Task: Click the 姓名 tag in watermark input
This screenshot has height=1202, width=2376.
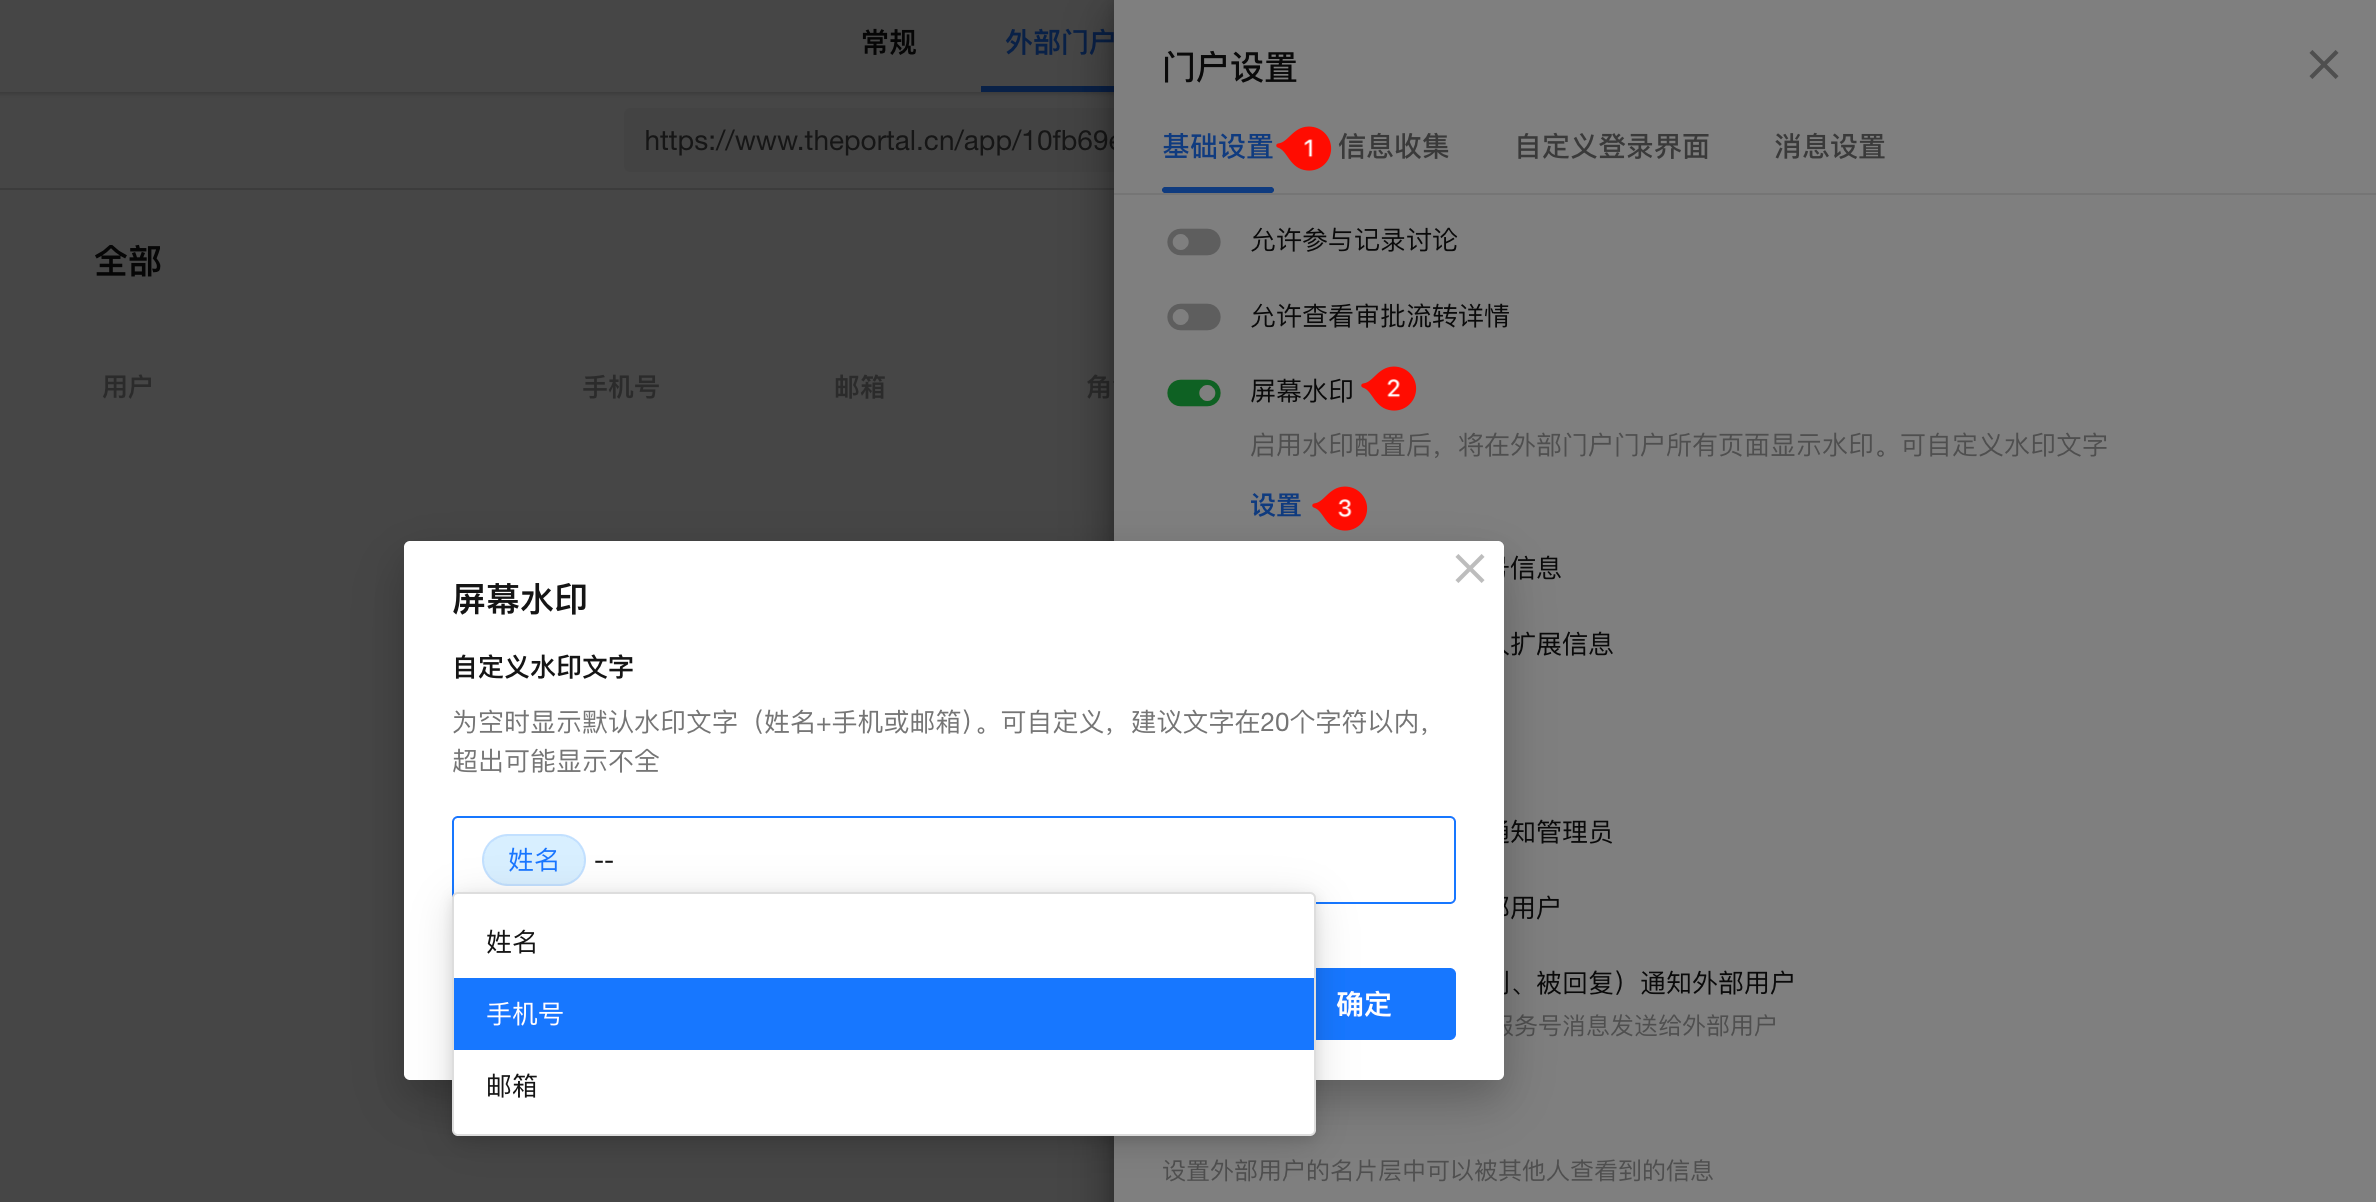Action: [533, 860]
